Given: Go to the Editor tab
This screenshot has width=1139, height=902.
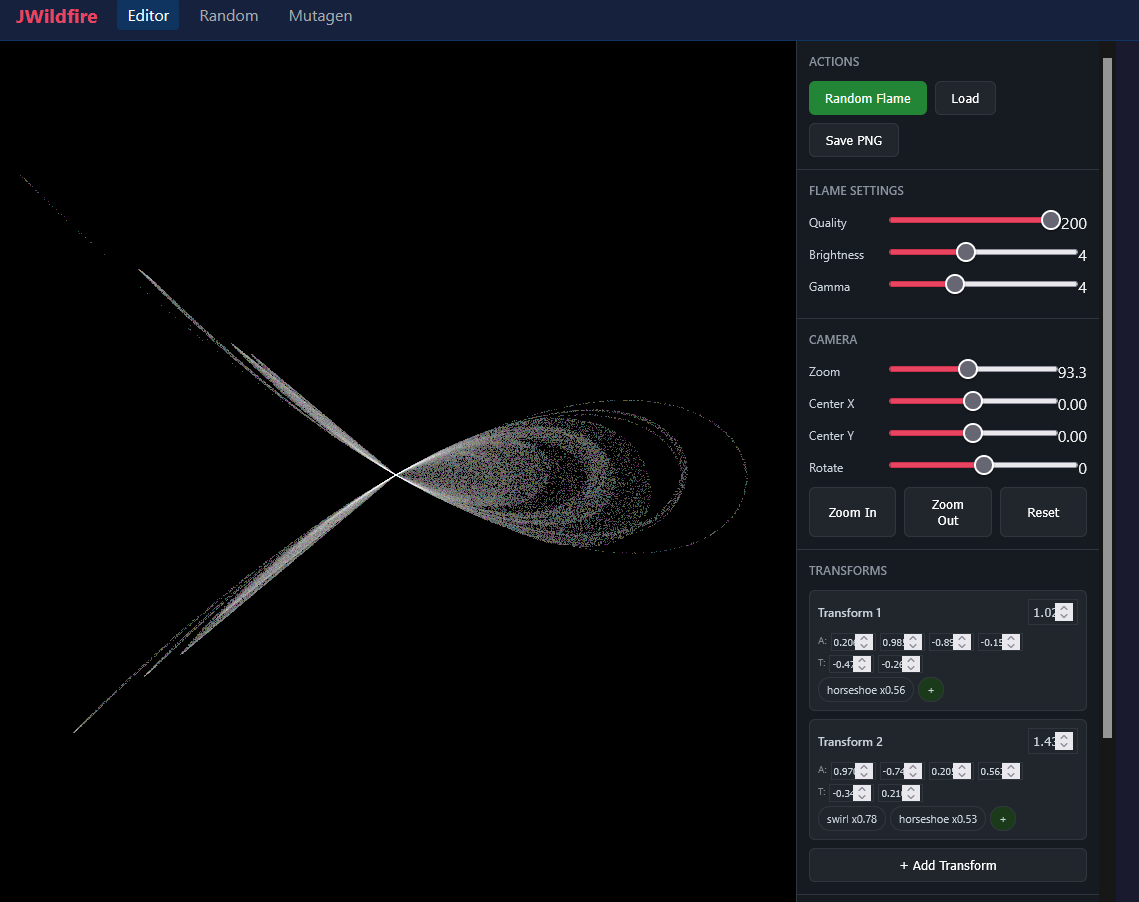Looking at the screenshot, I should point(148,16).
